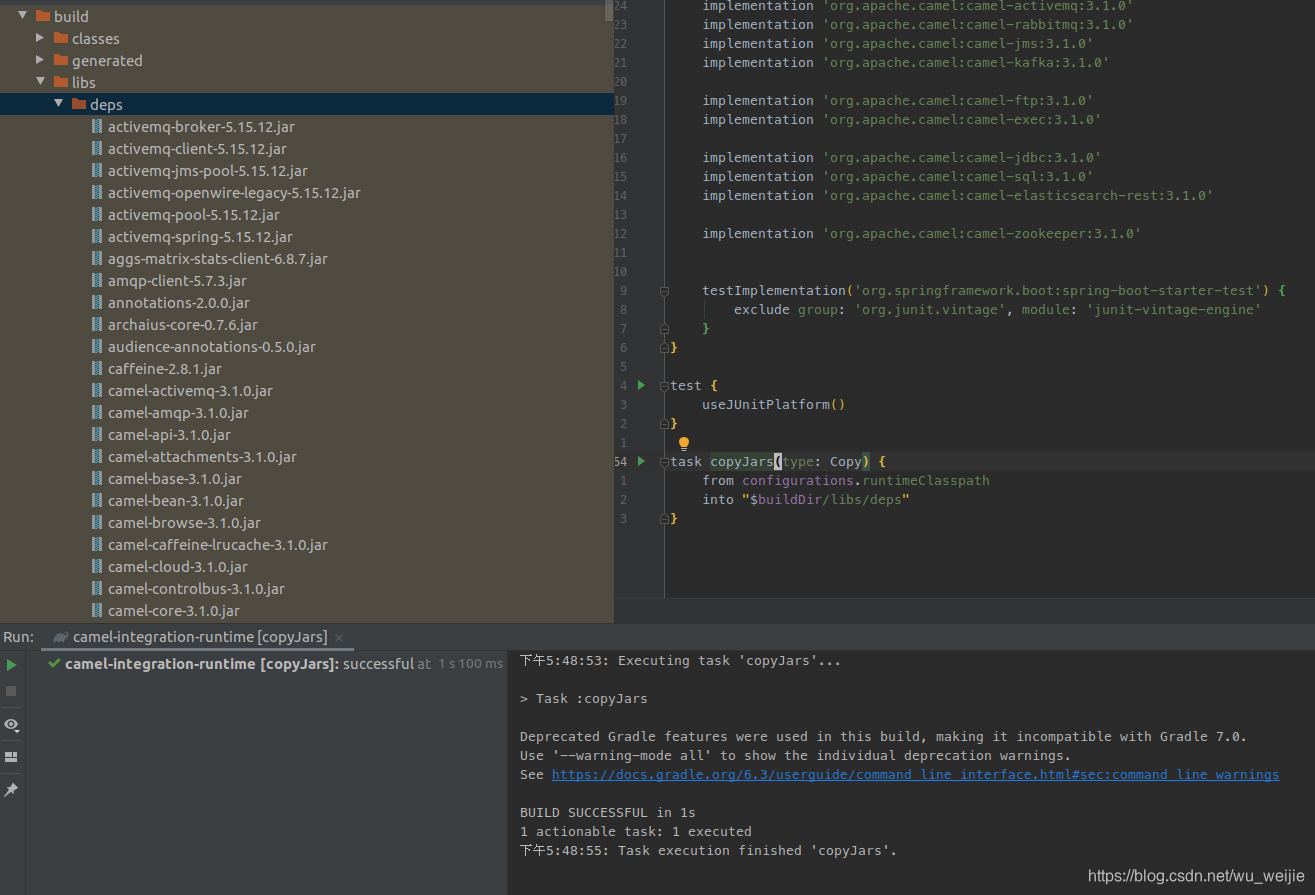Select activemq-spring-5.15.12.jar file
The height and width of the screenshot is (895, 1315).
tap(200, 237)
